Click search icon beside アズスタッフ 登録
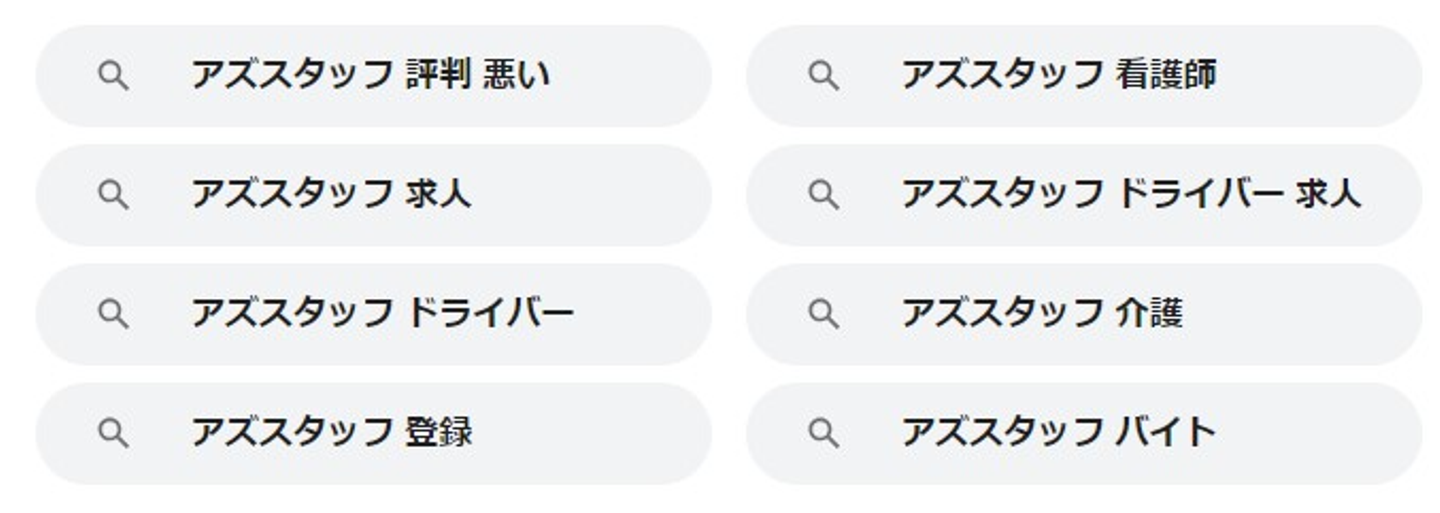 point(113,433)
